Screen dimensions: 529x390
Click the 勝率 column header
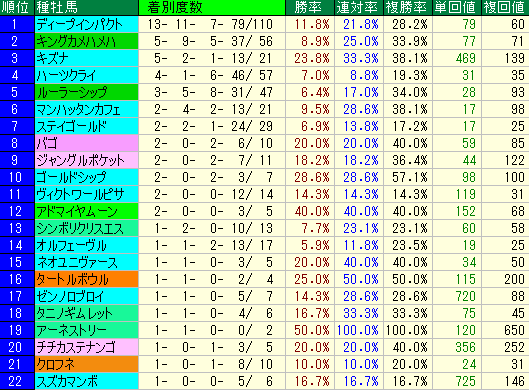(x=310, y=7)
